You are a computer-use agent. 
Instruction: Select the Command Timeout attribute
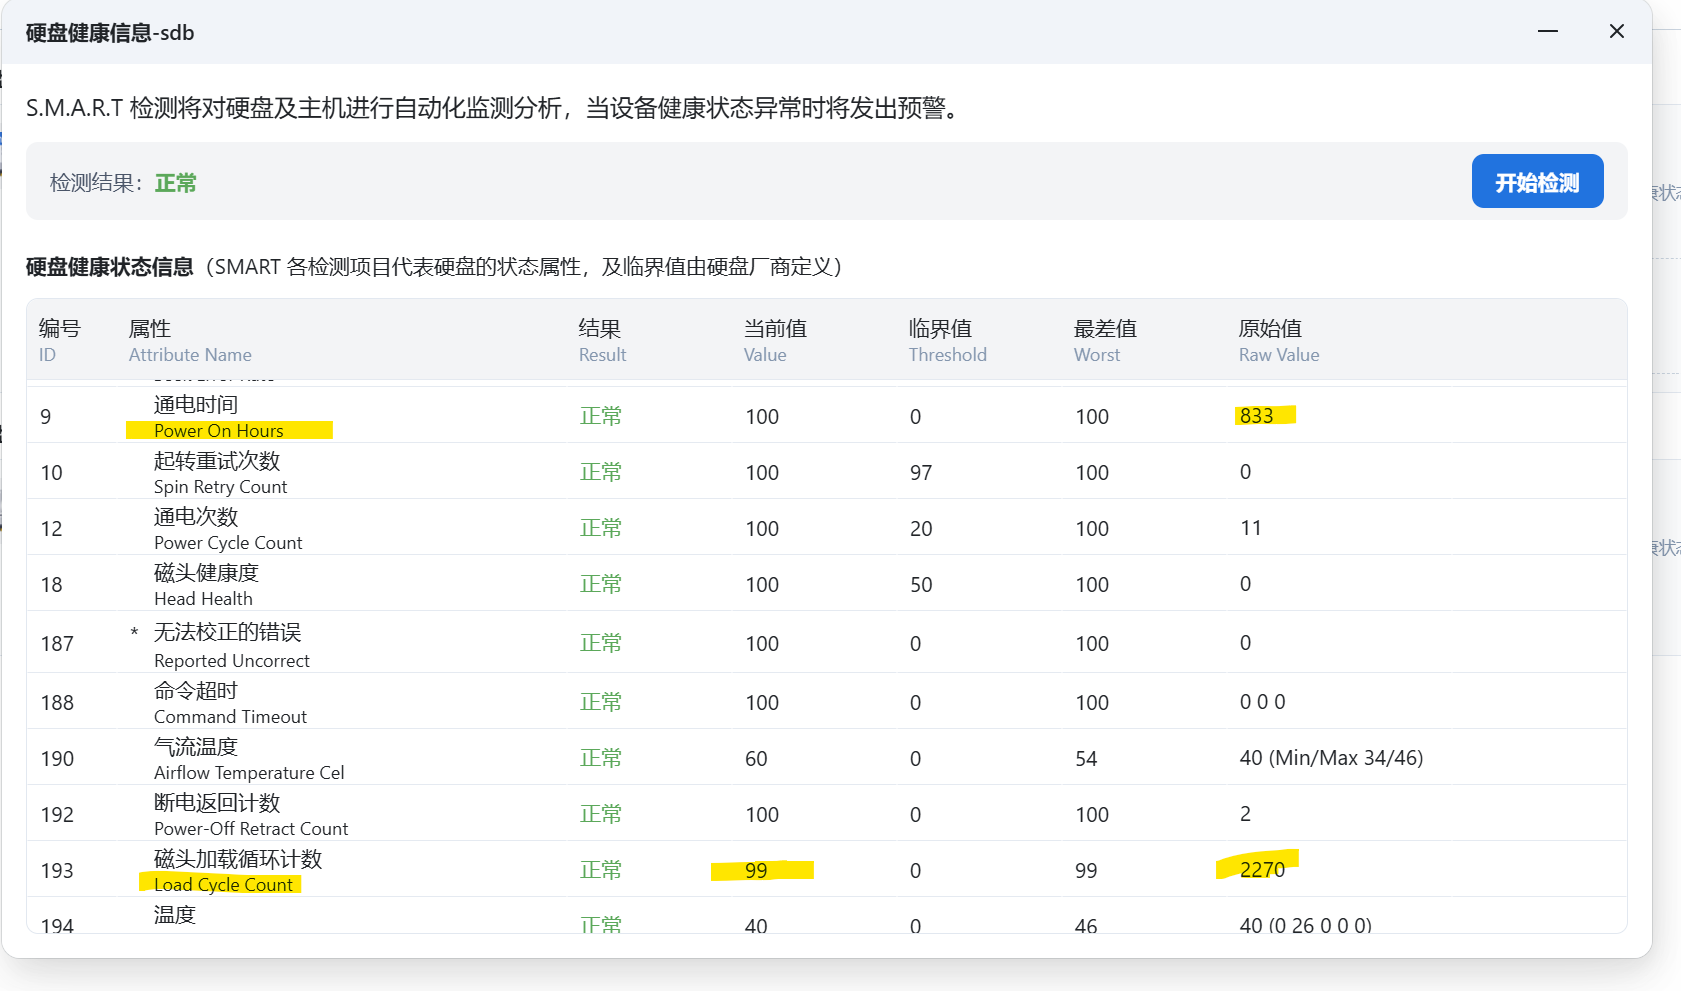coord(230,717)
